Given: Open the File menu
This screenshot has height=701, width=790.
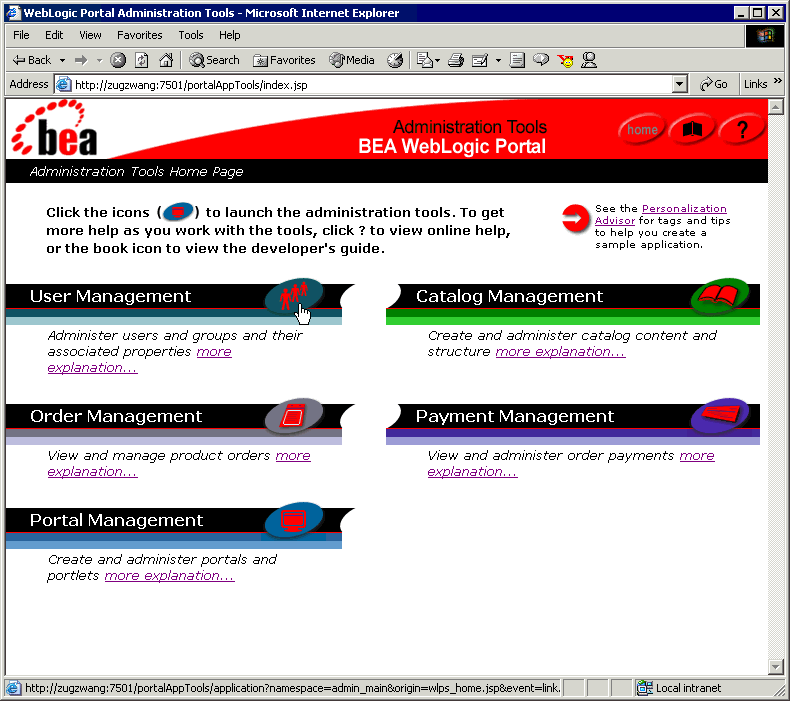Looking at the screenshot, I should pos(21,35).
